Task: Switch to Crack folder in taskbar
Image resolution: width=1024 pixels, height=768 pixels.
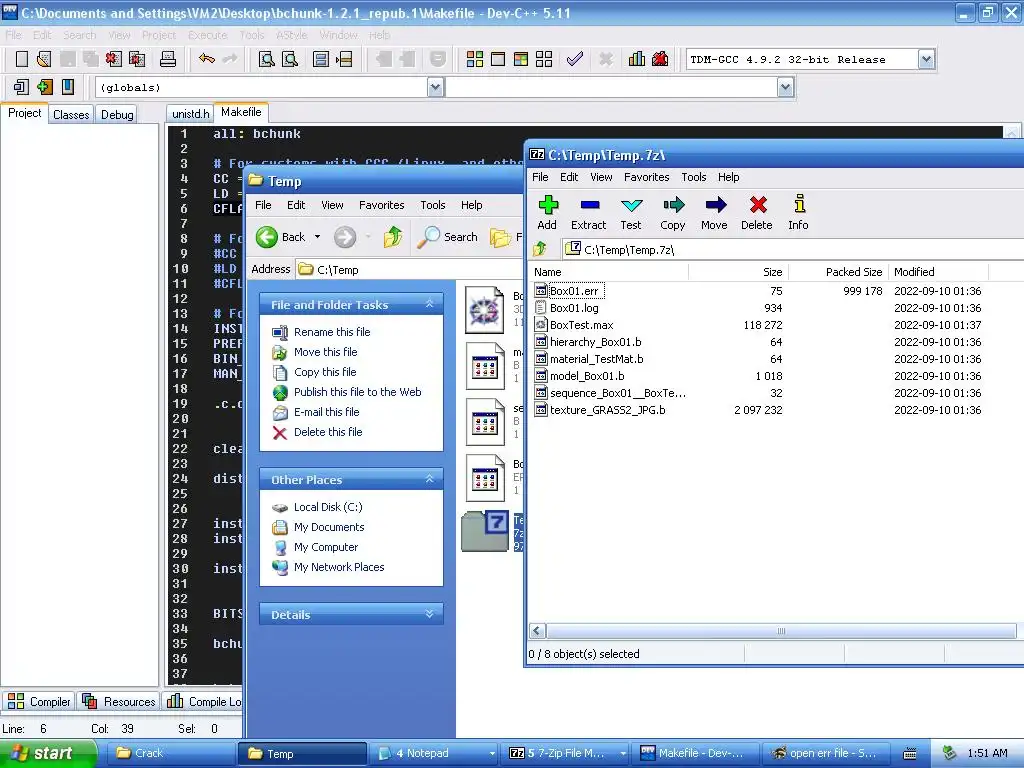Action: [x=170, y=754]
